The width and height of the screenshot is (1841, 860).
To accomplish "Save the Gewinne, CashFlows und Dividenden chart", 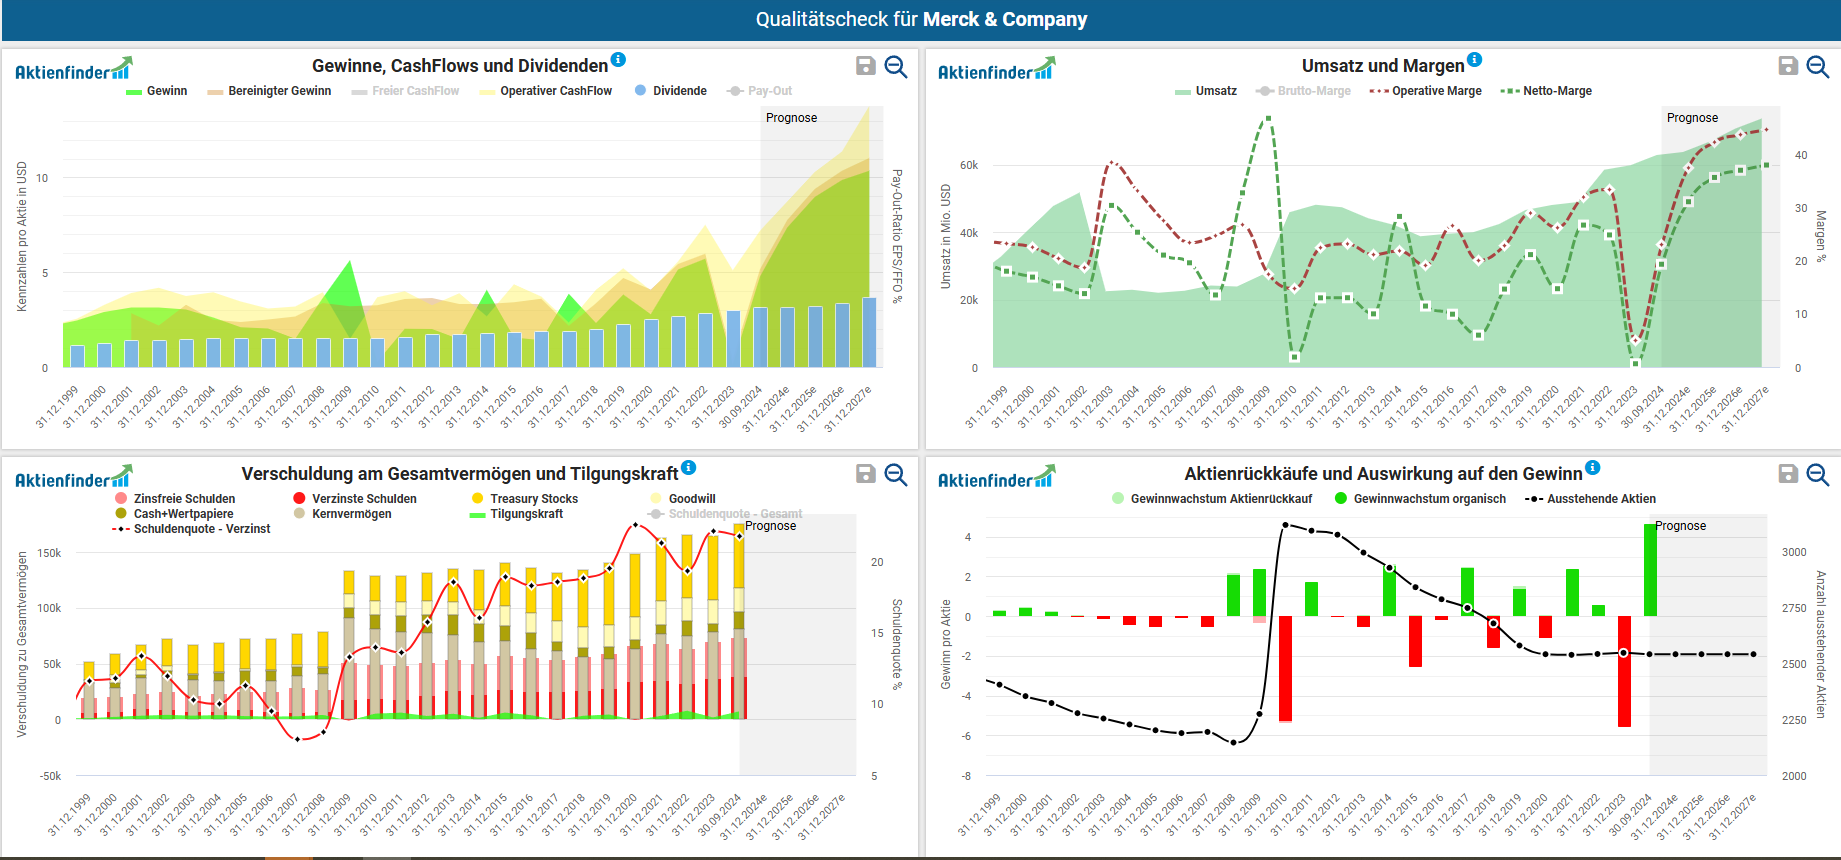I will 866,66.
